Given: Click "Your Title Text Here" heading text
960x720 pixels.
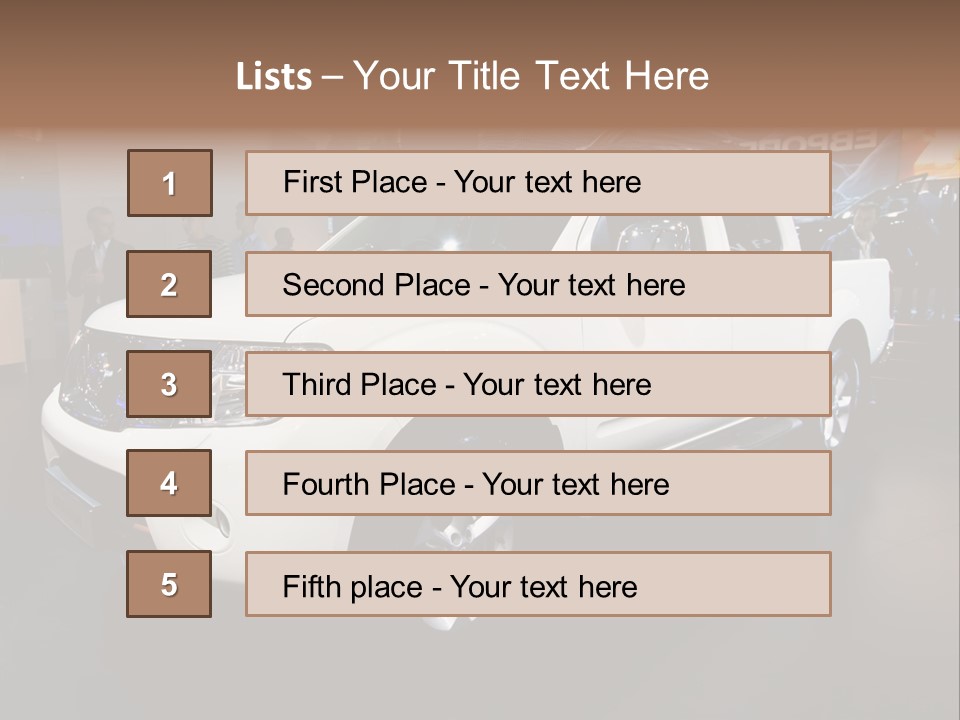Looking at the screenshot, I should (x=530, y=77).
